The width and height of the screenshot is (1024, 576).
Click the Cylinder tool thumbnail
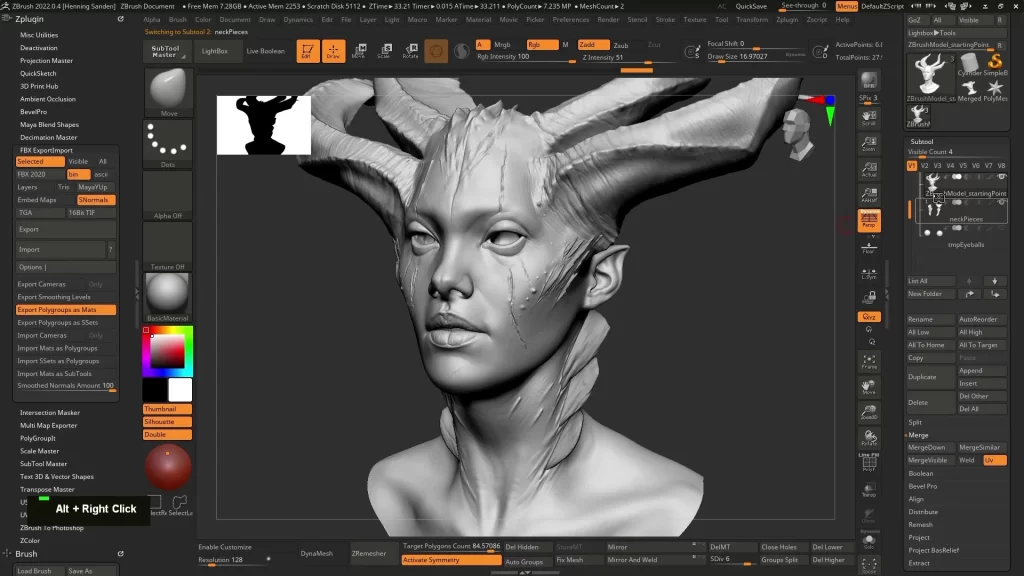click(970, 65)
